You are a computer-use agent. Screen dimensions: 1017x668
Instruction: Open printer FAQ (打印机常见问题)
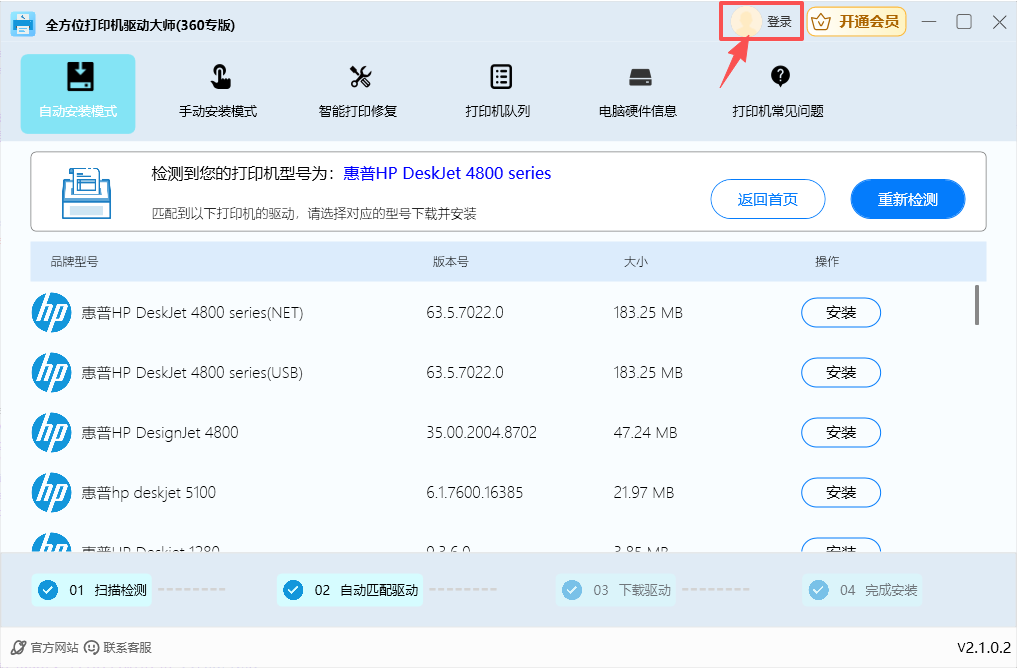[778, 92]
